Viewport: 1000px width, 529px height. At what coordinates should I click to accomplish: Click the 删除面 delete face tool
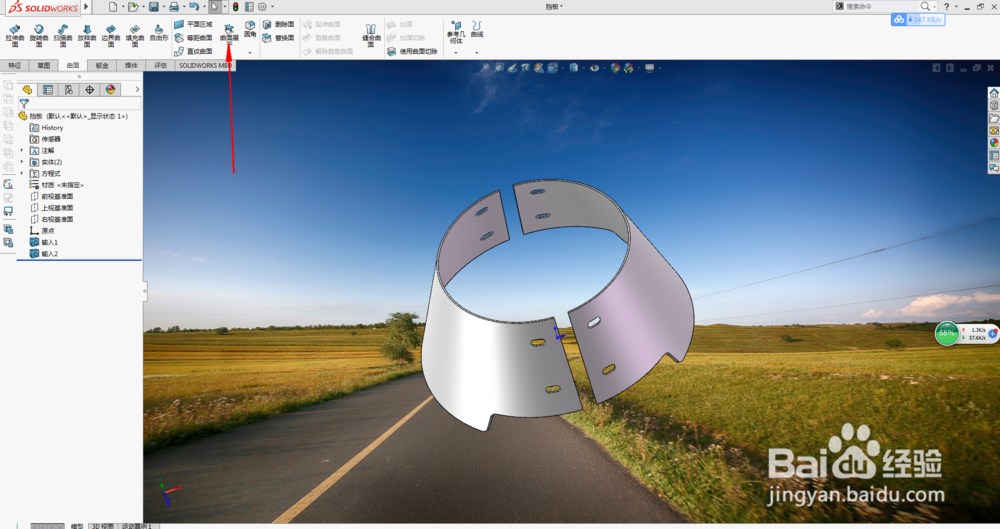[279, 24]
